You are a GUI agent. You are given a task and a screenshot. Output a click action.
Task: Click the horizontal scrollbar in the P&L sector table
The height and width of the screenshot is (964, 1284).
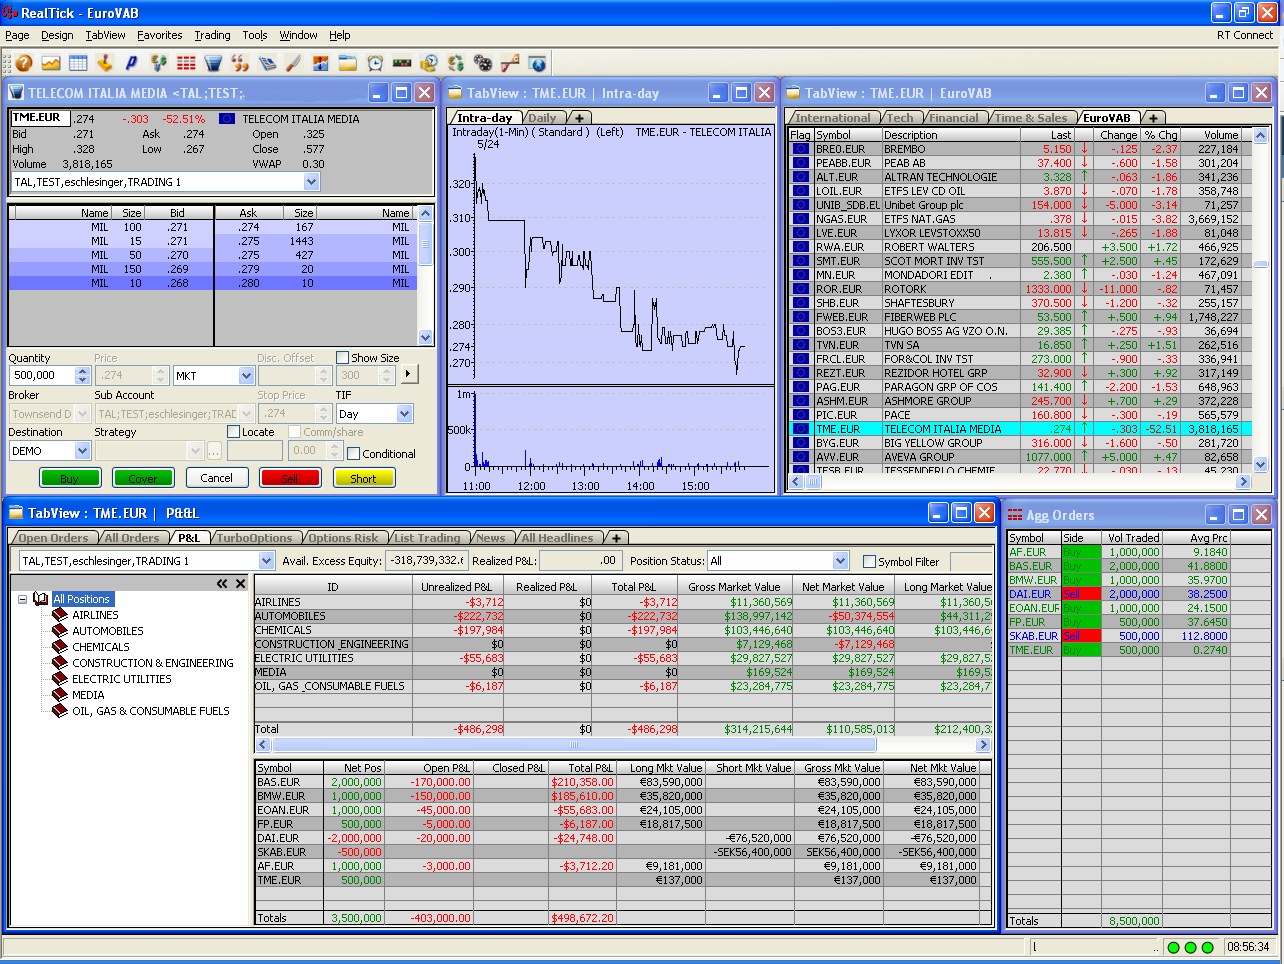click(573, 744)
